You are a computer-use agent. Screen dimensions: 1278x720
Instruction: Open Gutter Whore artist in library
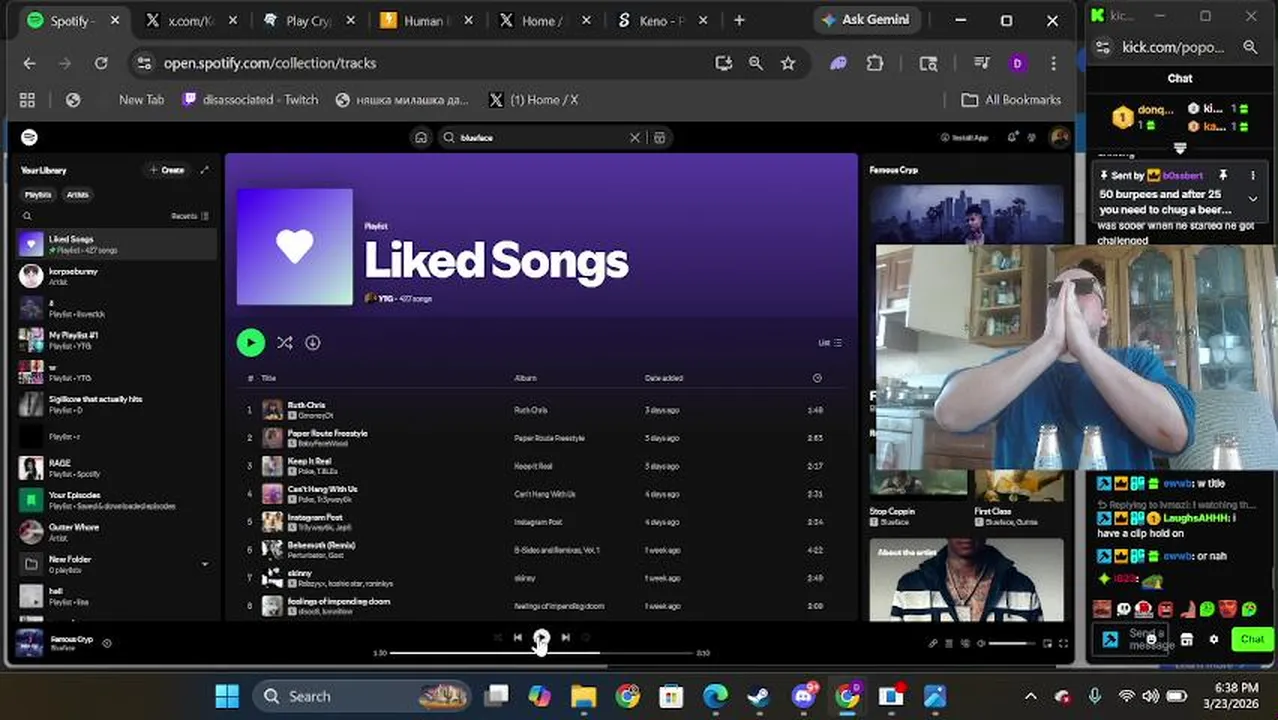(116, 531)
